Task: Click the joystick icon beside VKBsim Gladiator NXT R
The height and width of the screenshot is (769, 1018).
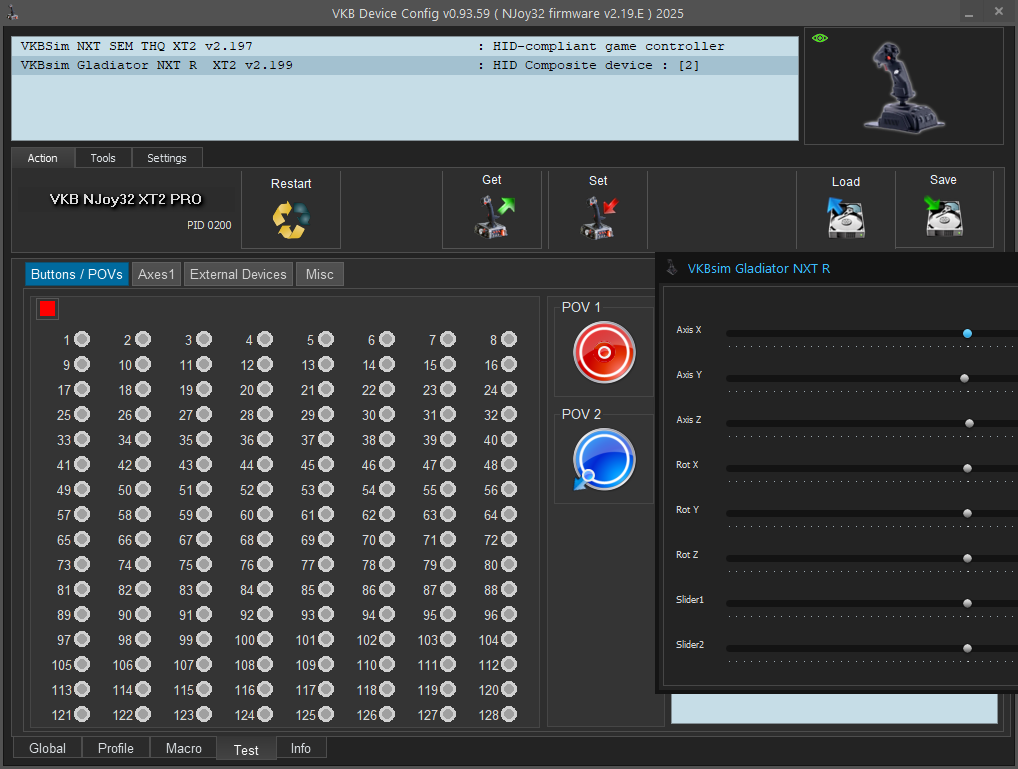Action: (x=672, y=268)
